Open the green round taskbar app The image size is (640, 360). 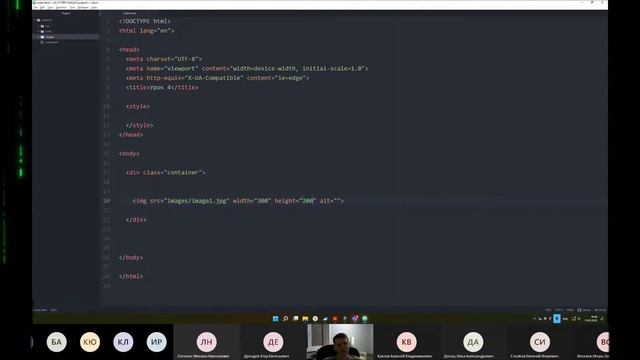click(365, 319)
